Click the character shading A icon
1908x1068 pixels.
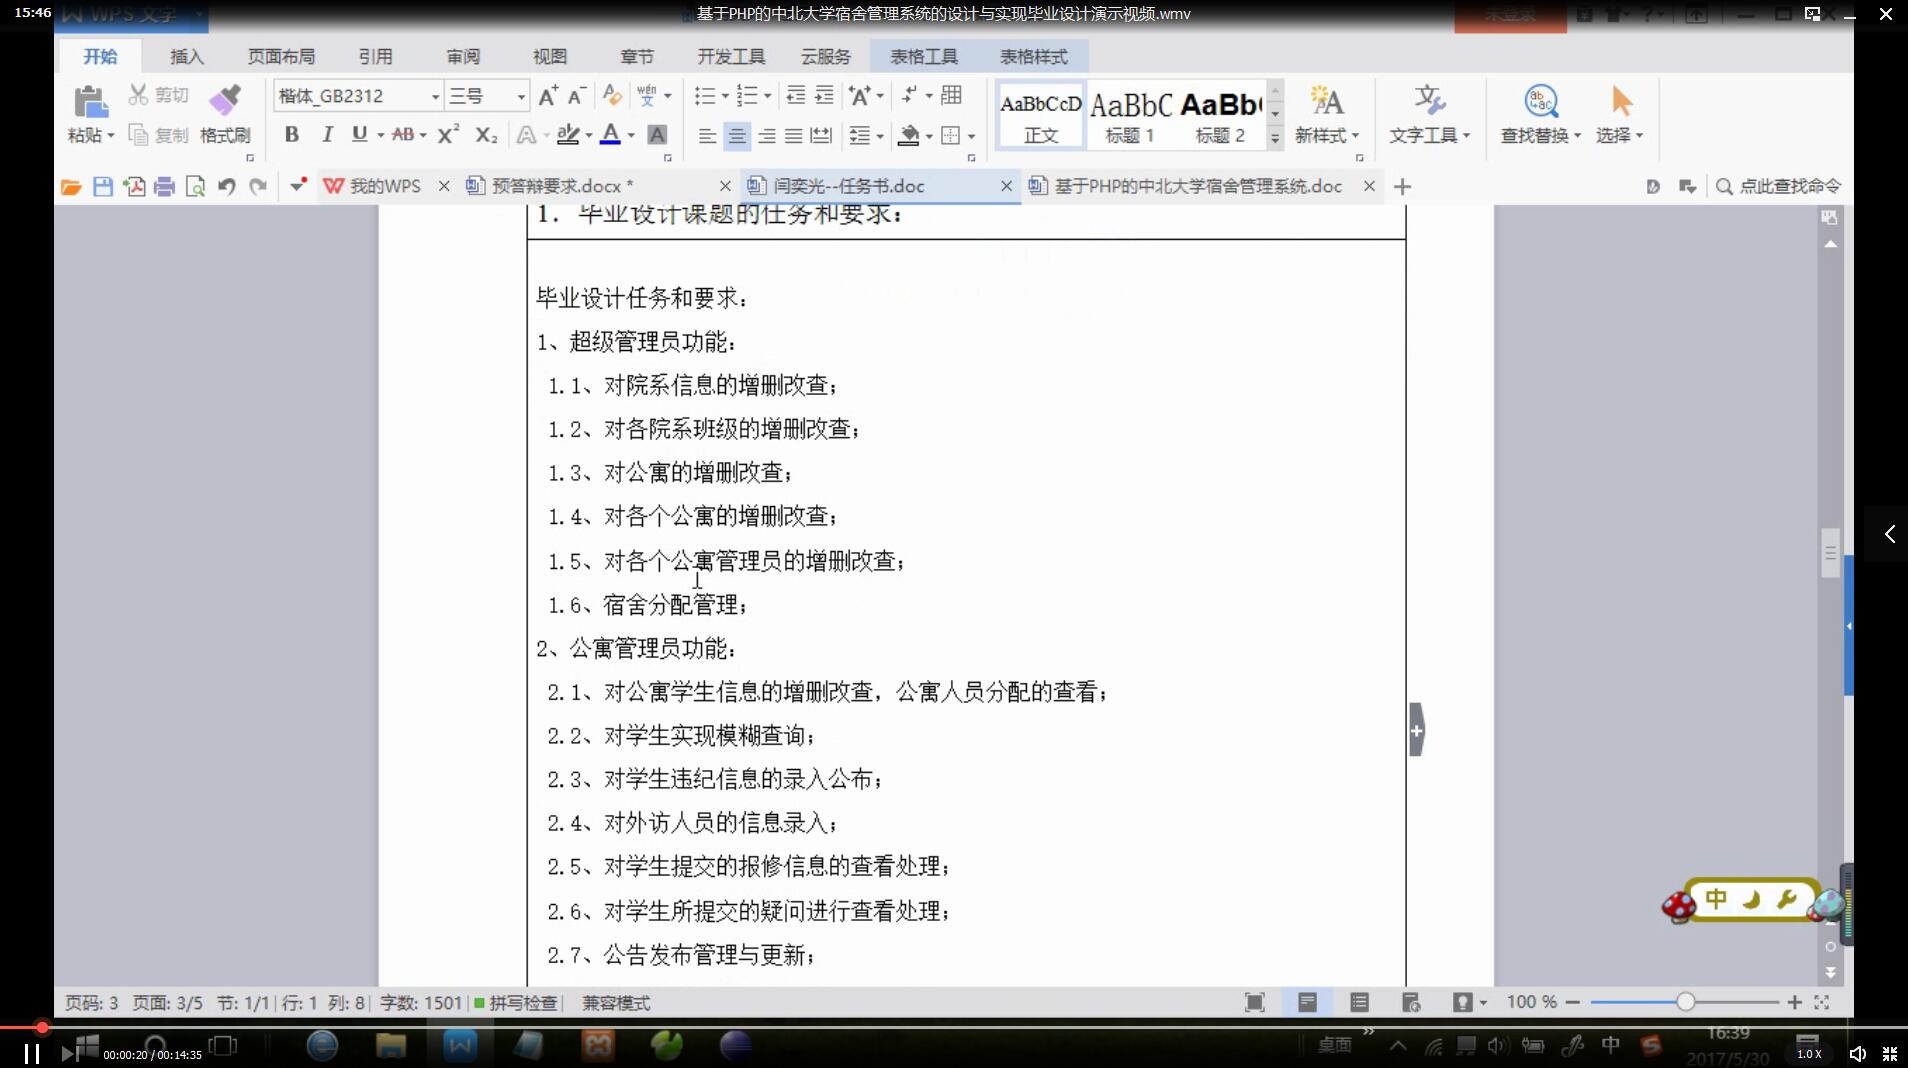point(657,134)
